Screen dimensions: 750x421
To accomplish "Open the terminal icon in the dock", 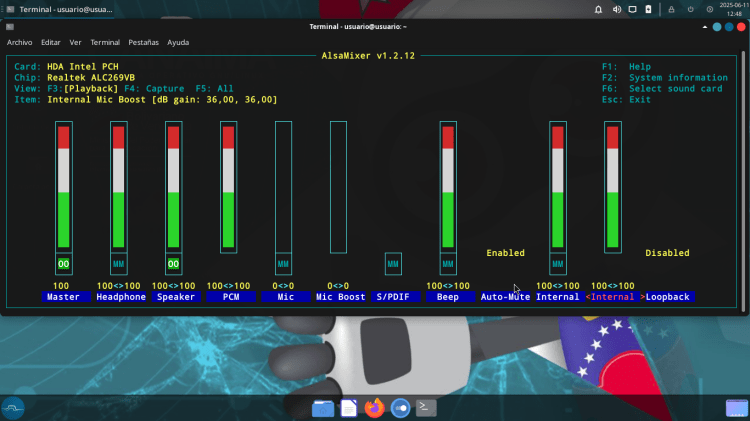I will 426,407.
